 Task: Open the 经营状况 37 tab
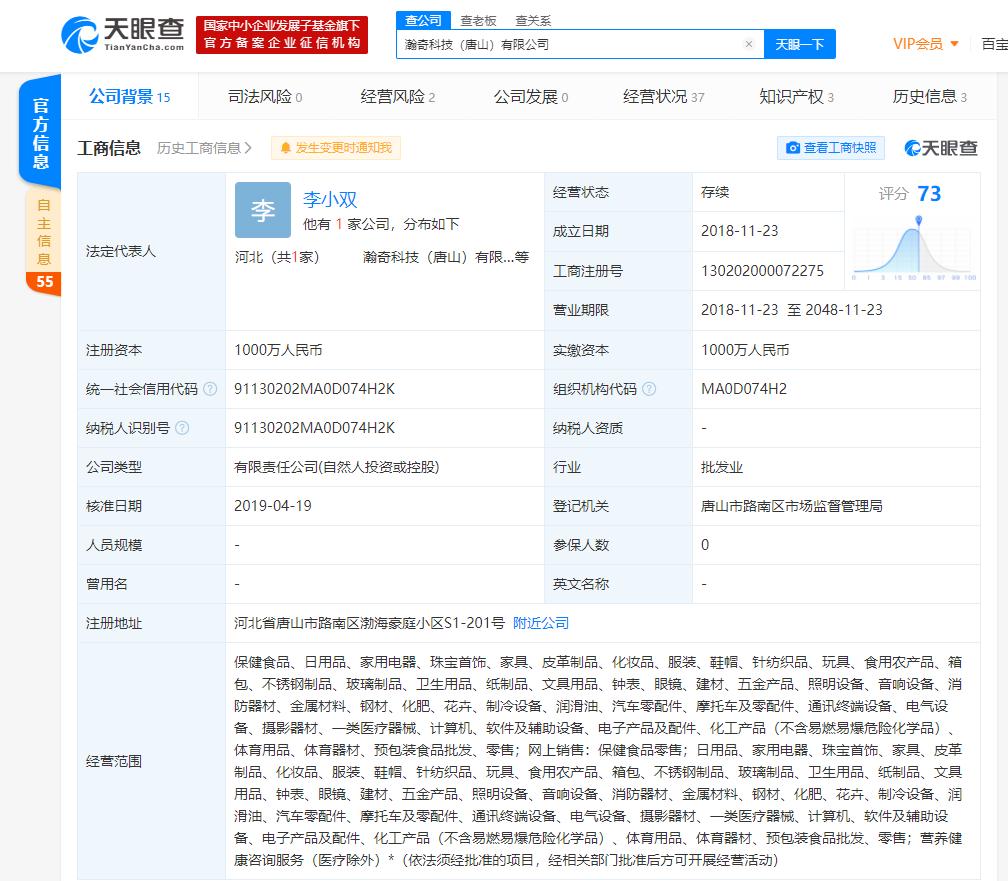(x=663, y=96)
